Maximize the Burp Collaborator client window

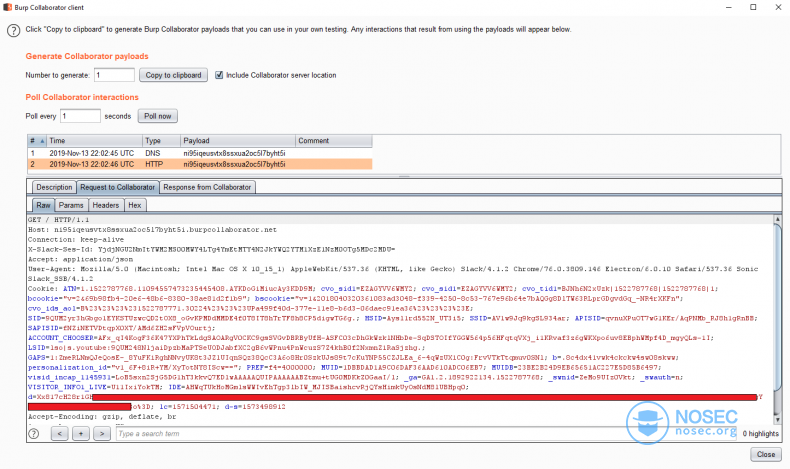[753, 7]
